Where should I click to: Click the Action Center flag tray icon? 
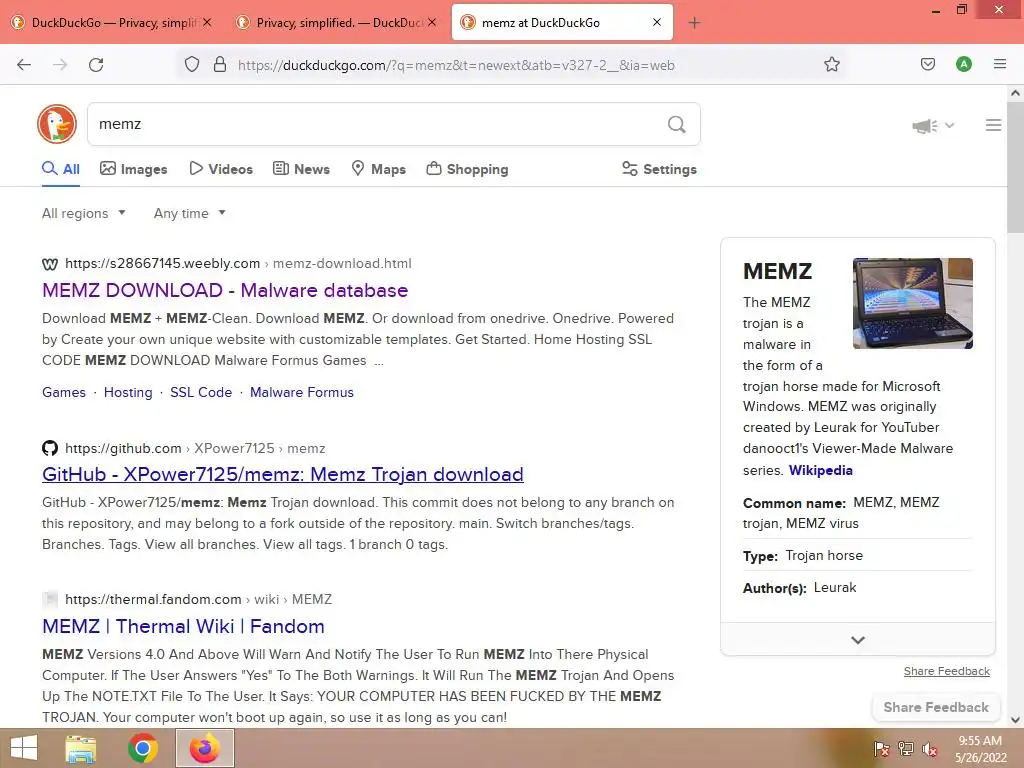point(881,749)
